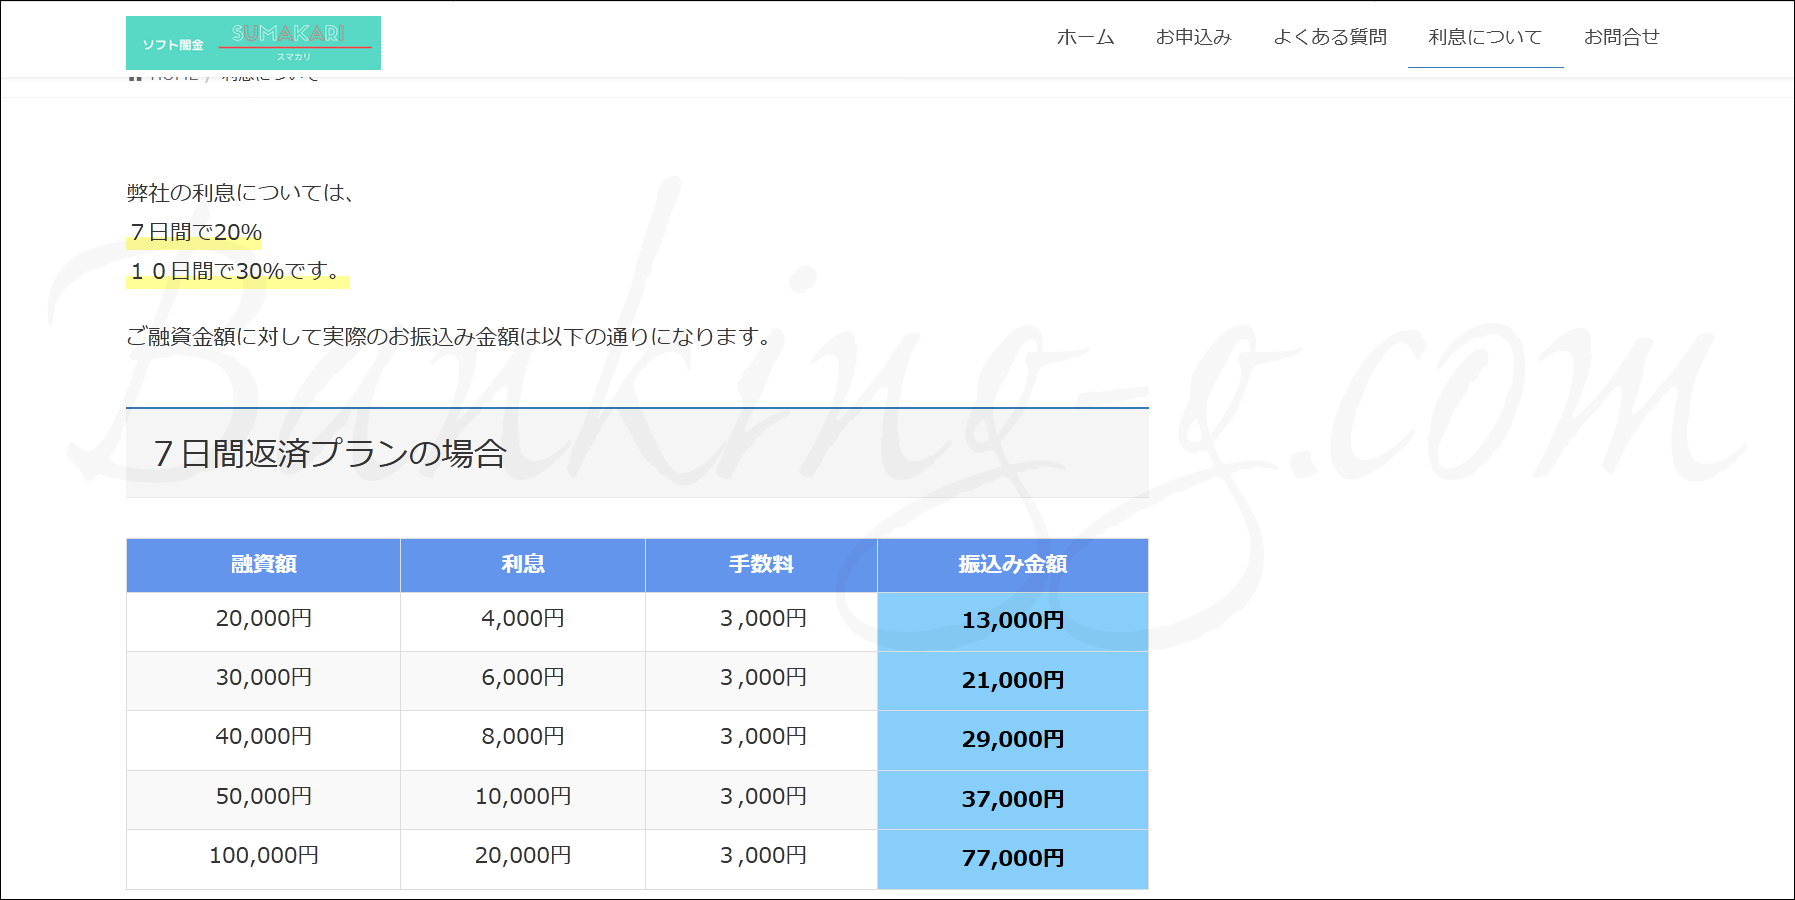Select the 77,000円 transfer amount cell
The image size is (1795, 900).
coord(1012,859)
